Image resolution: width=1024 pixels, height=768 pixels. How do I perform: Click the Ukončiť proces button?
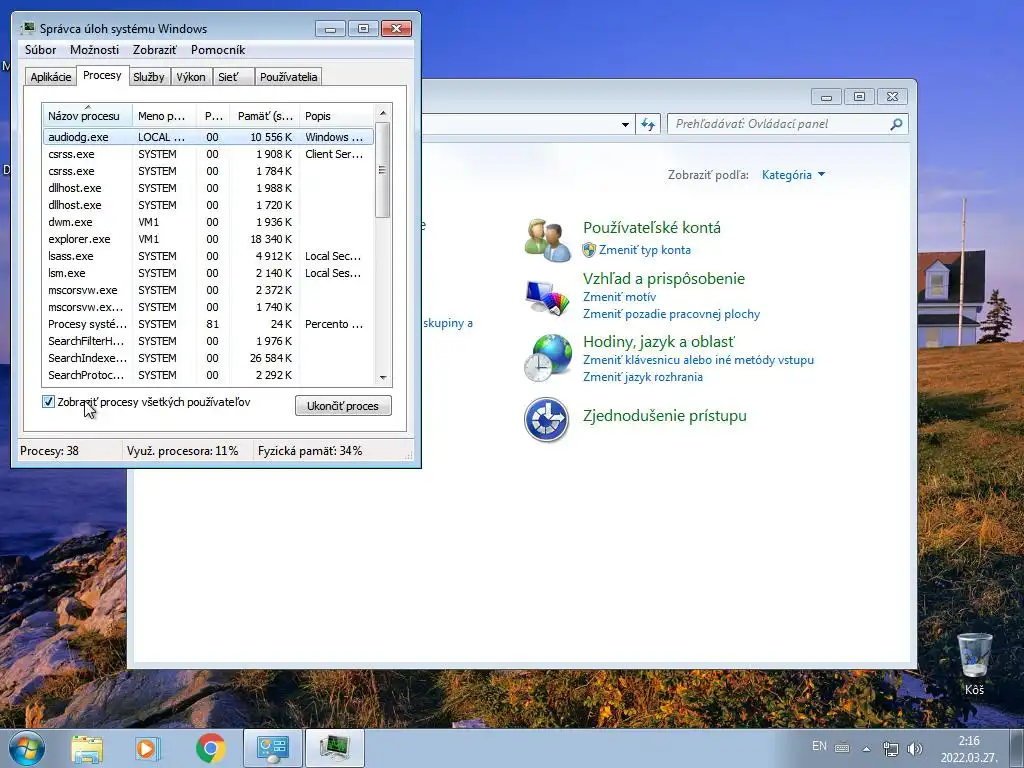point(343,406)
